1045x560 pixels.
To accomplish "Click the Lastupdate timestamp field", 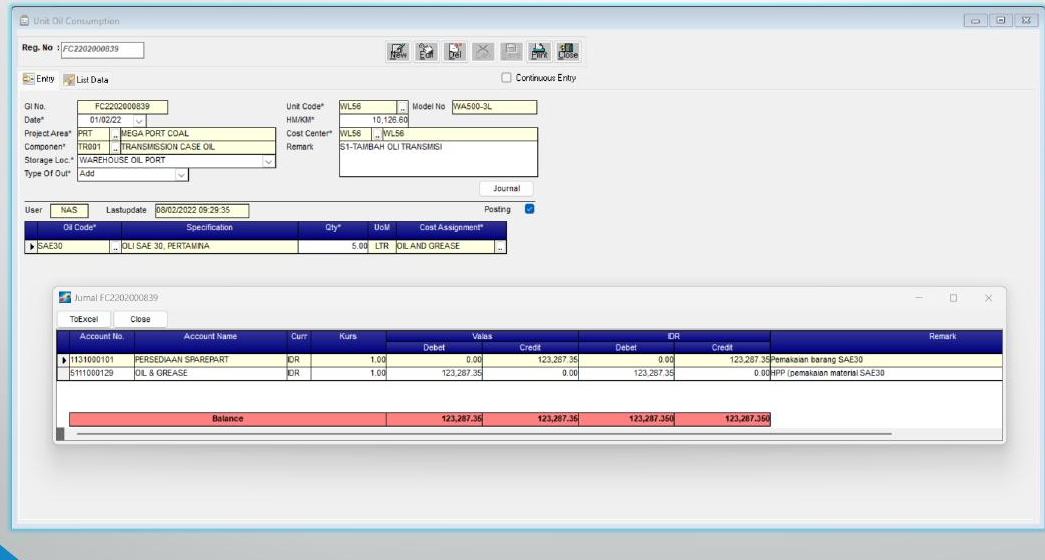I will point(202,211).
